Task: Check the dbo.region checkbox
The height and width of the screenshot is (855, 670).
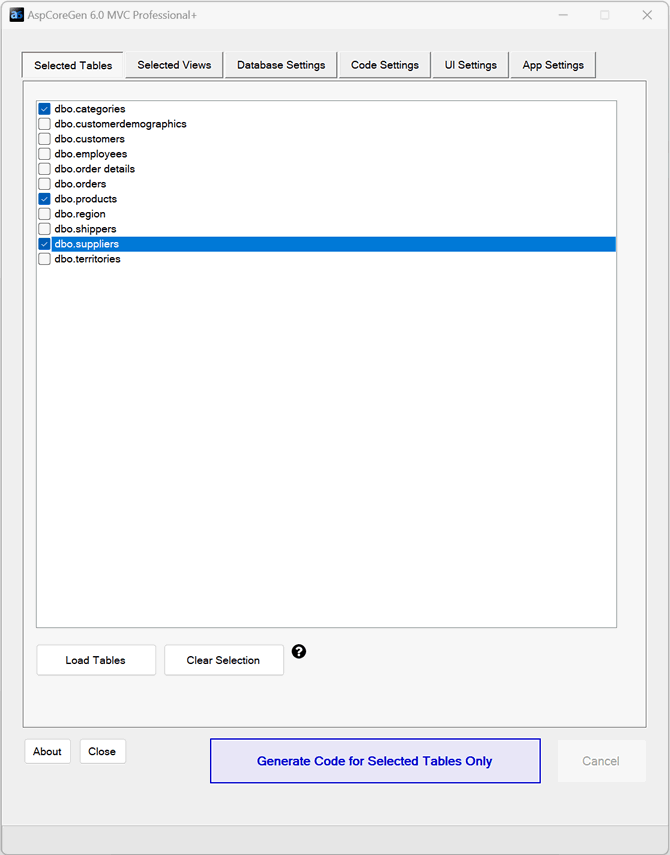Action: (45, 214)
